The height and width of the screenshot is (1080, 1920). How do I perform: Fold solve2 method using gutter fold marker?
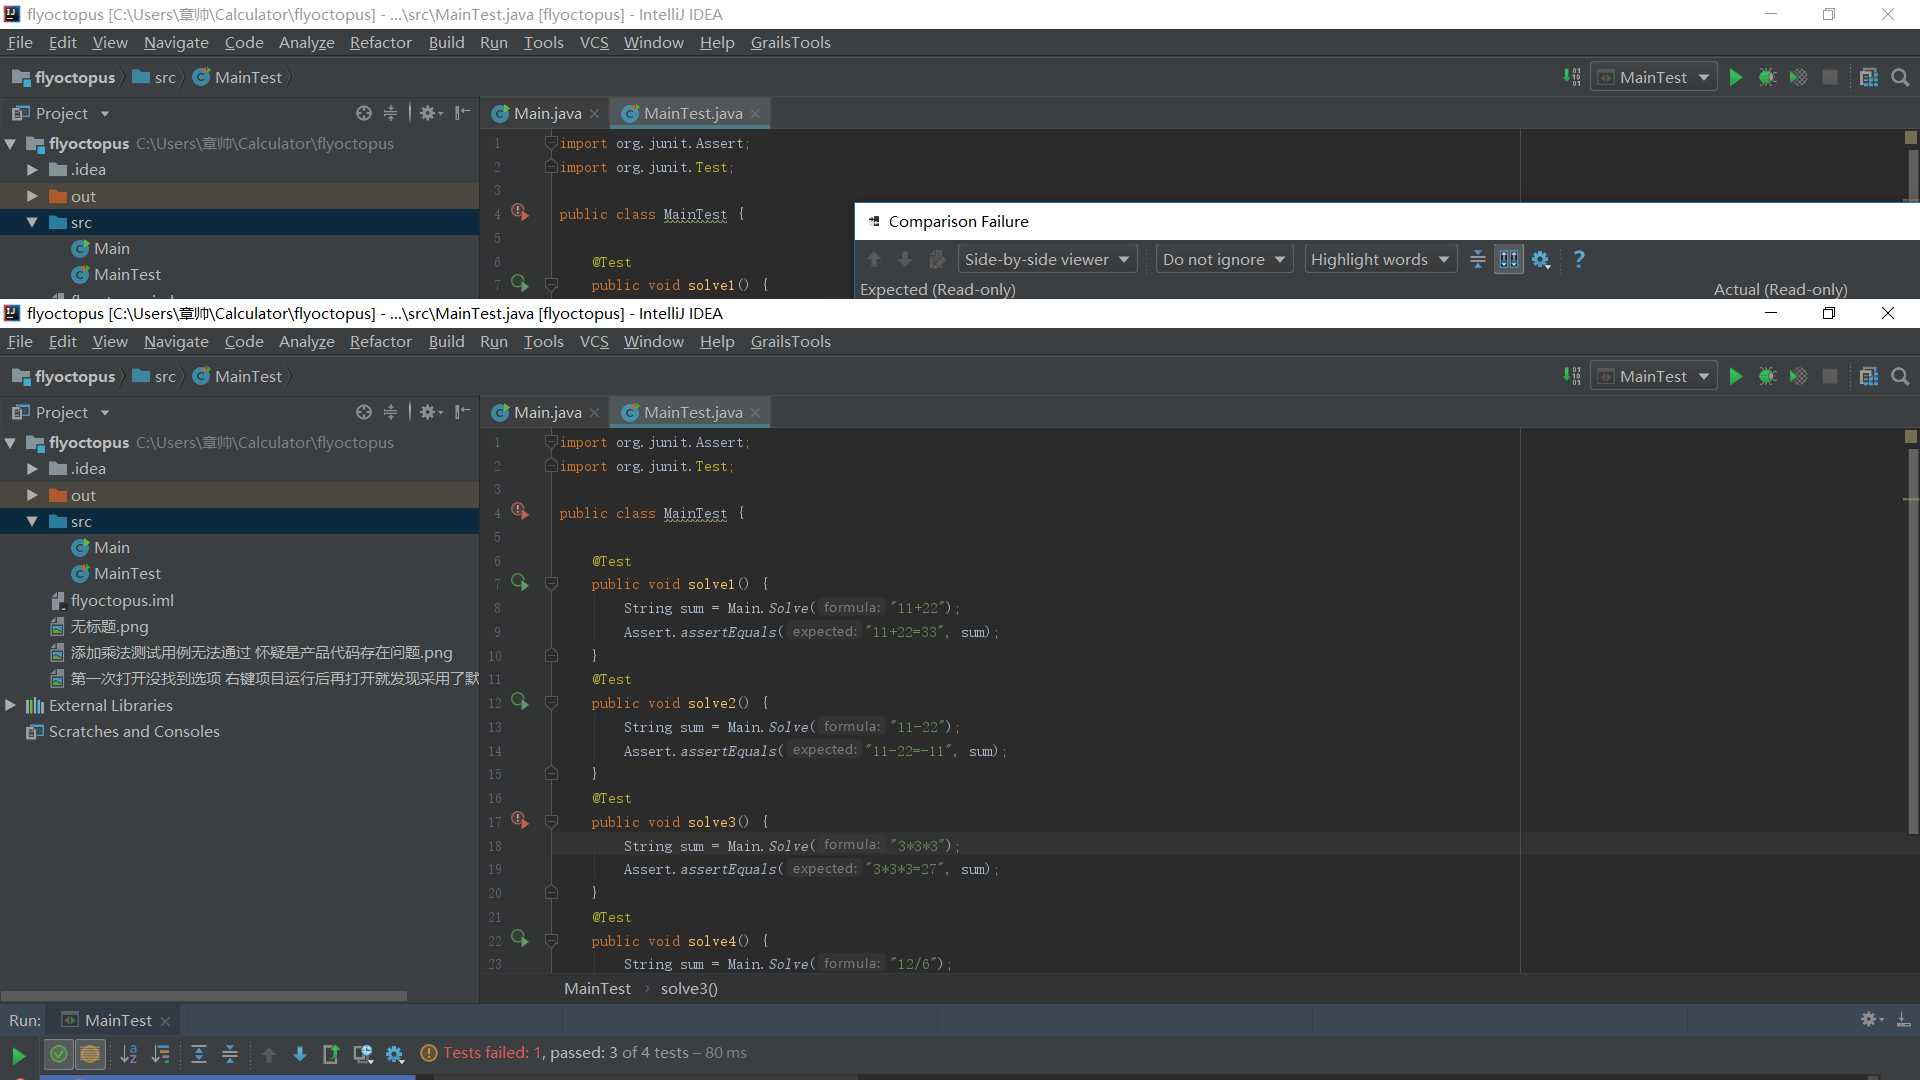pyautogui.click(x=551, y=703)
